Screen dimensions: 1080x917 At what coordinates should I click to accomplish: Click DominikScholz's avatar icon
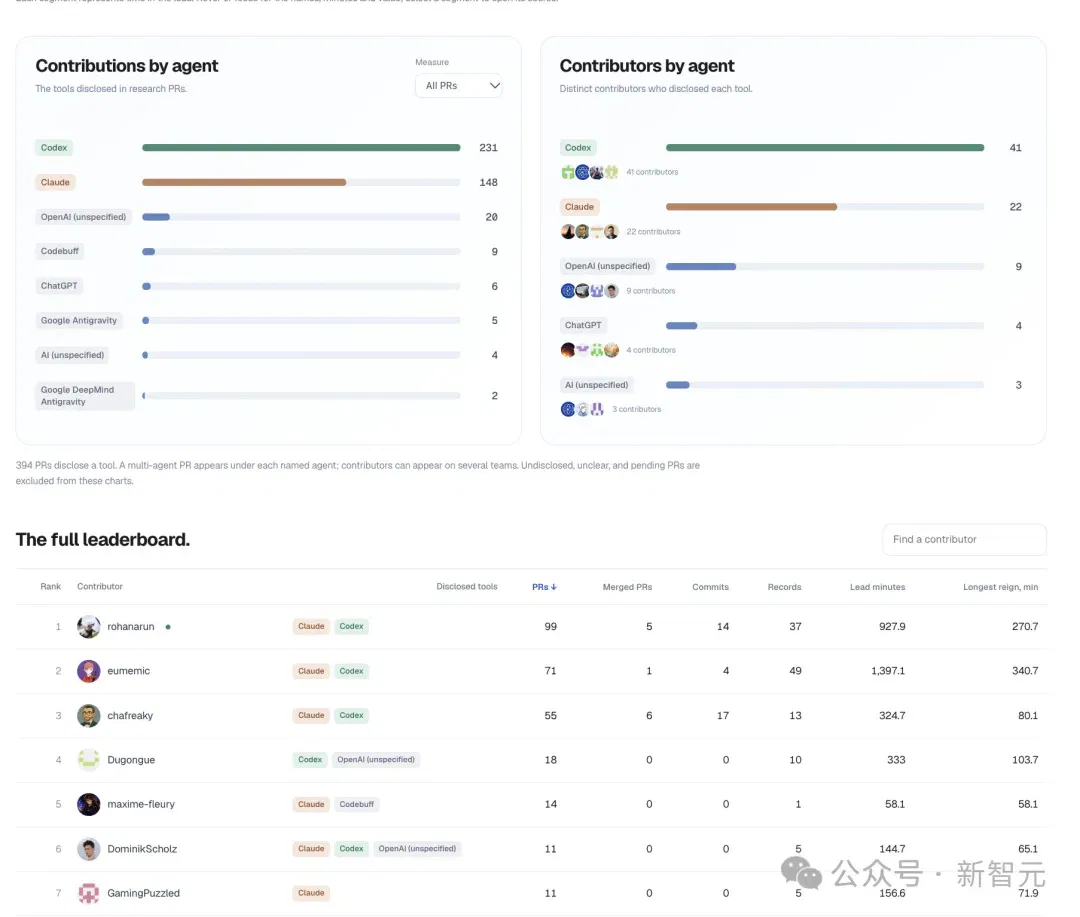click(88, 849)
